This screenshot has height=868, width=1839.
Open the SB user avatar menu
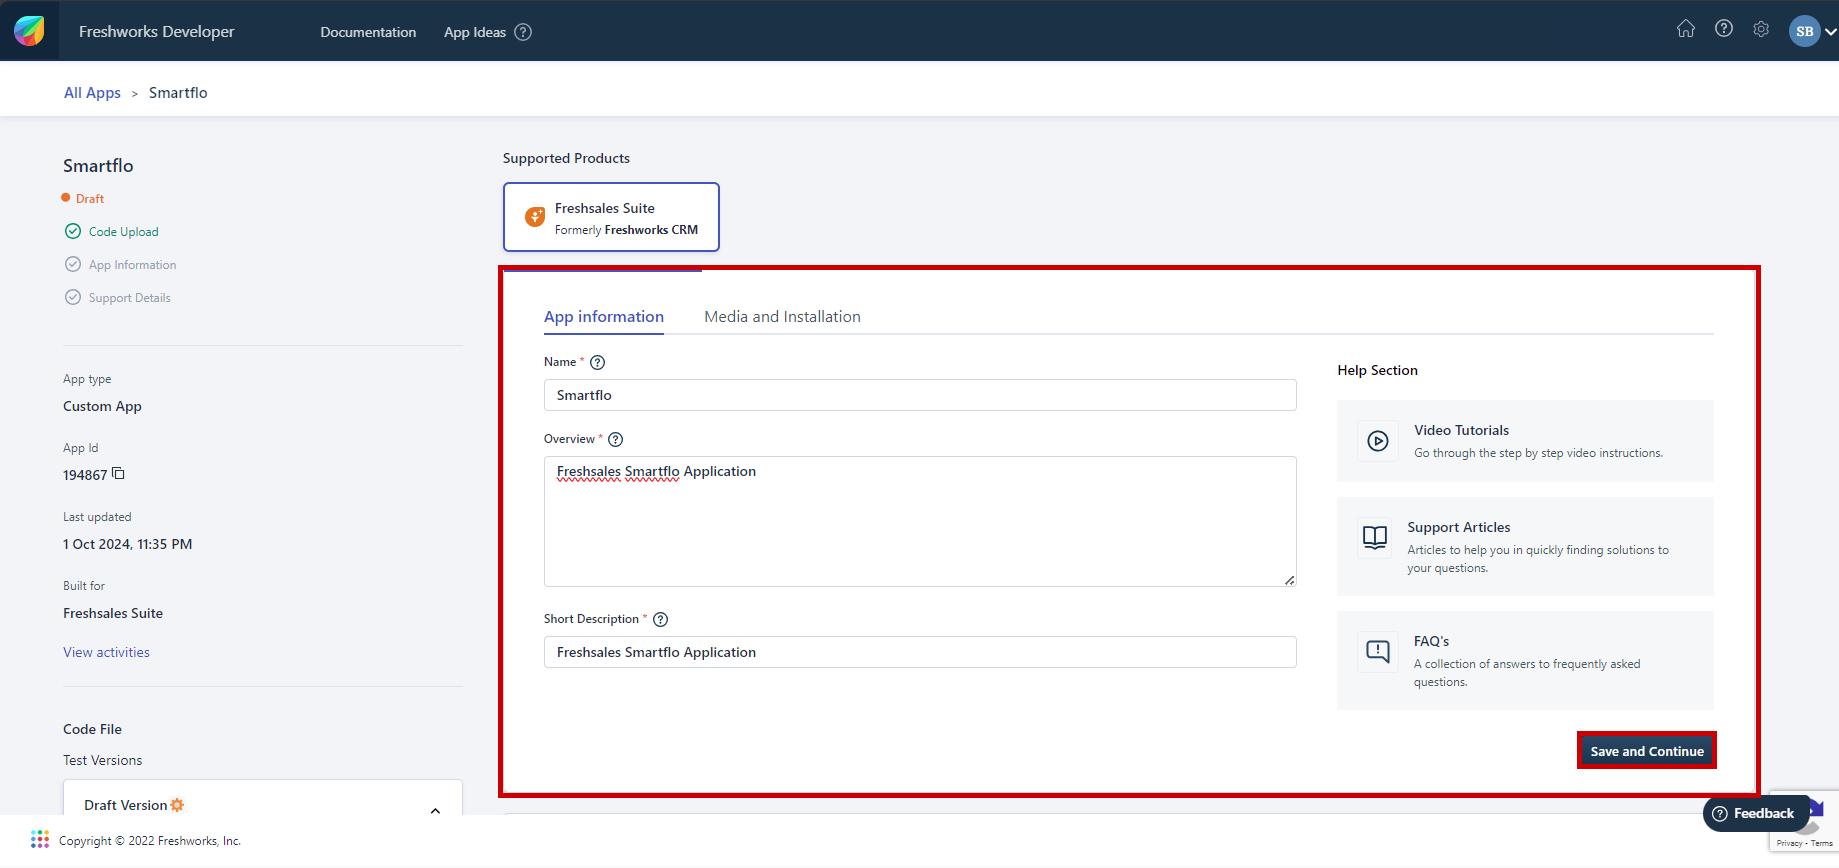1805,31
